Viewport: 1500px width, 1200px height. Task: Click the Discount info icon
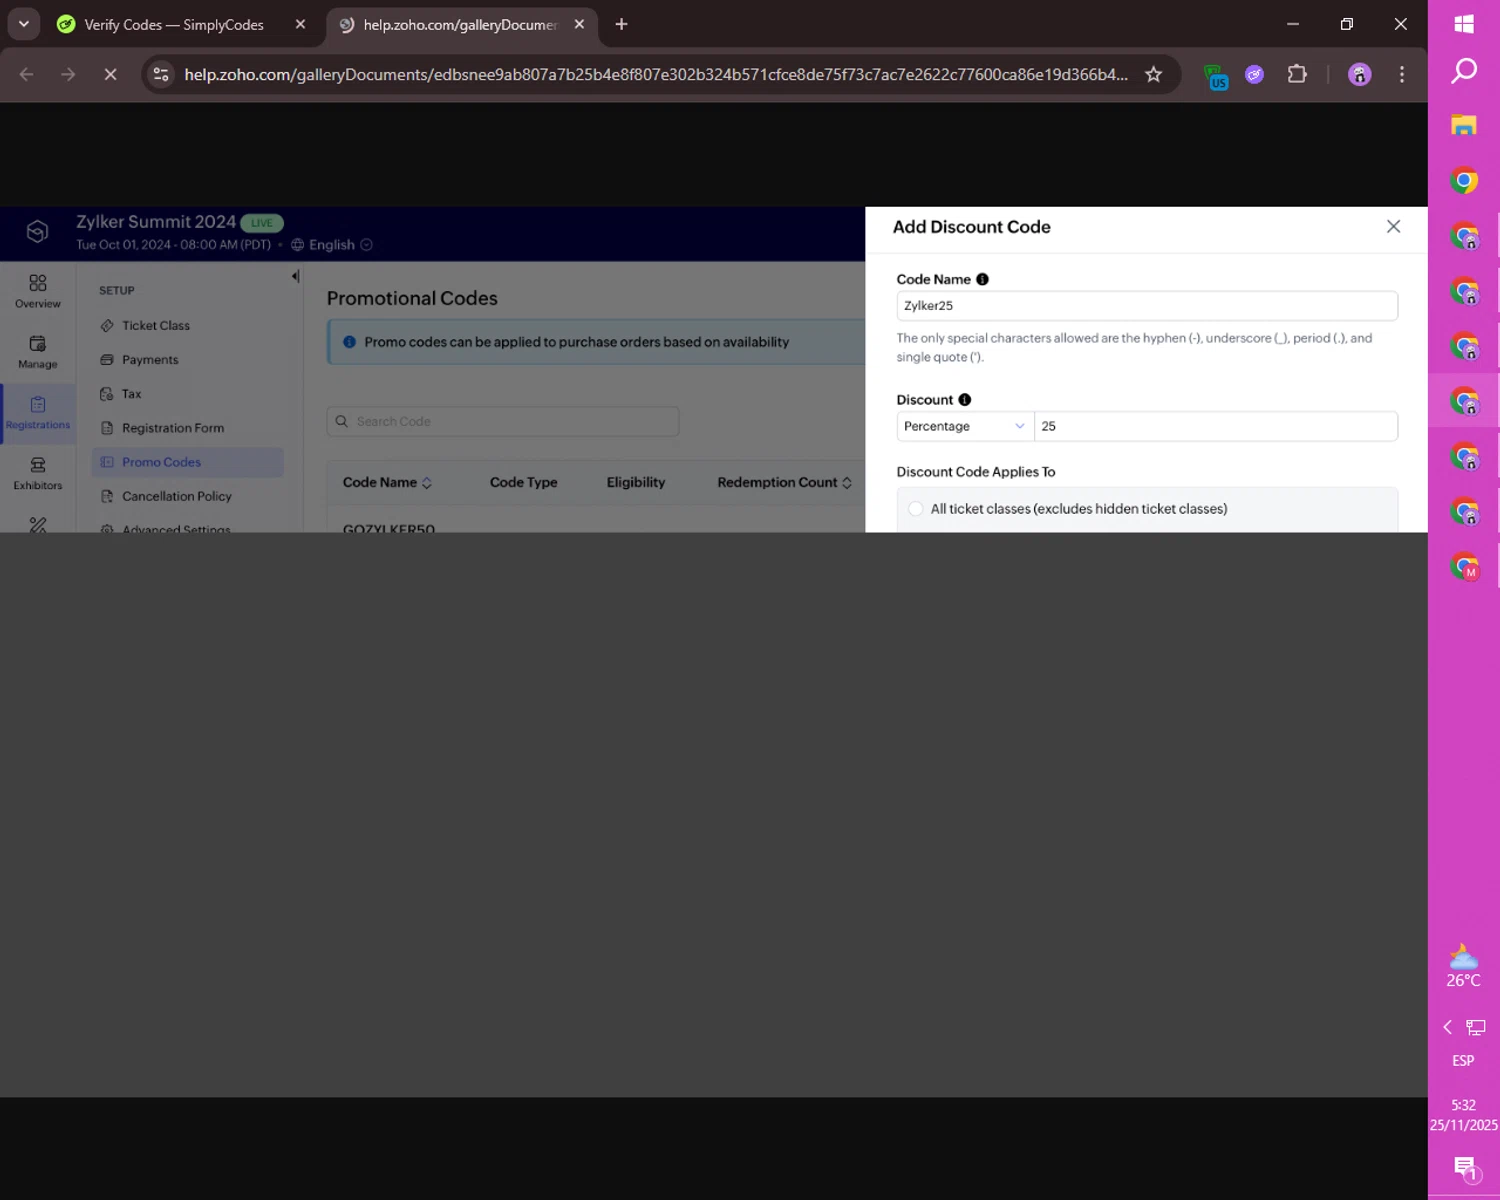tap(965, 399)
